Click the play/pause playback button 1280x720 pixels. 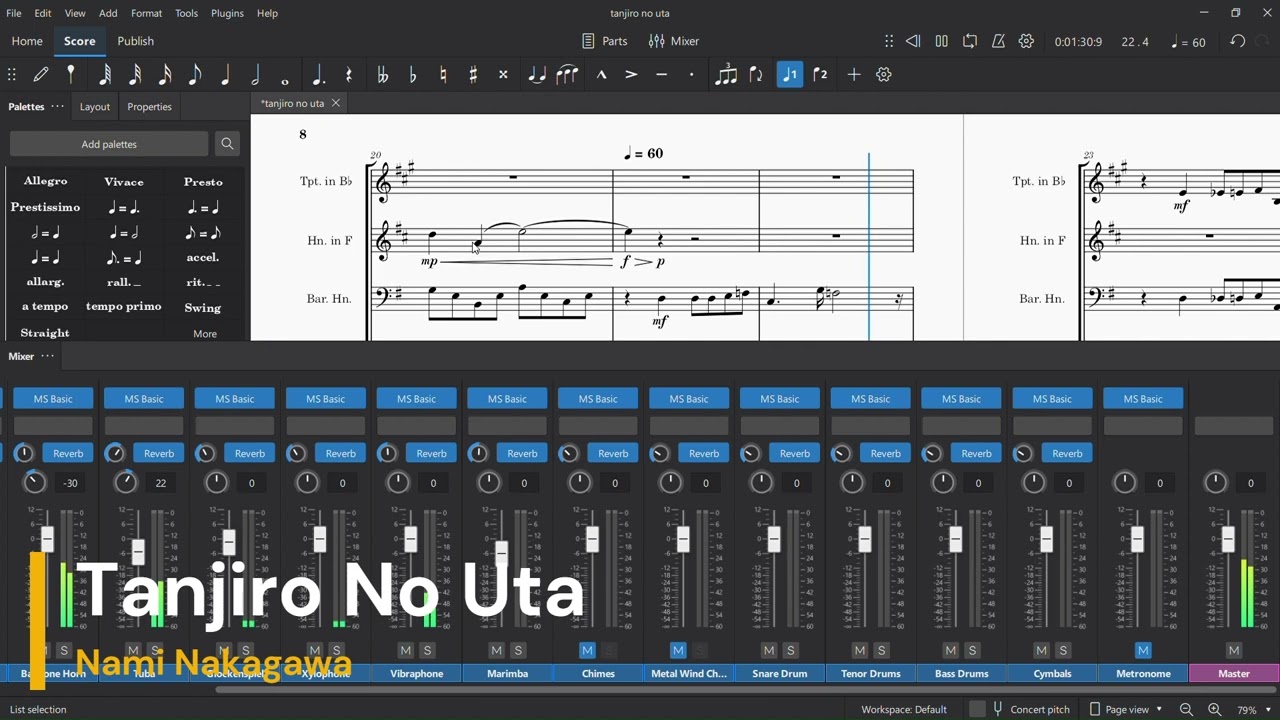pos(941,41)
